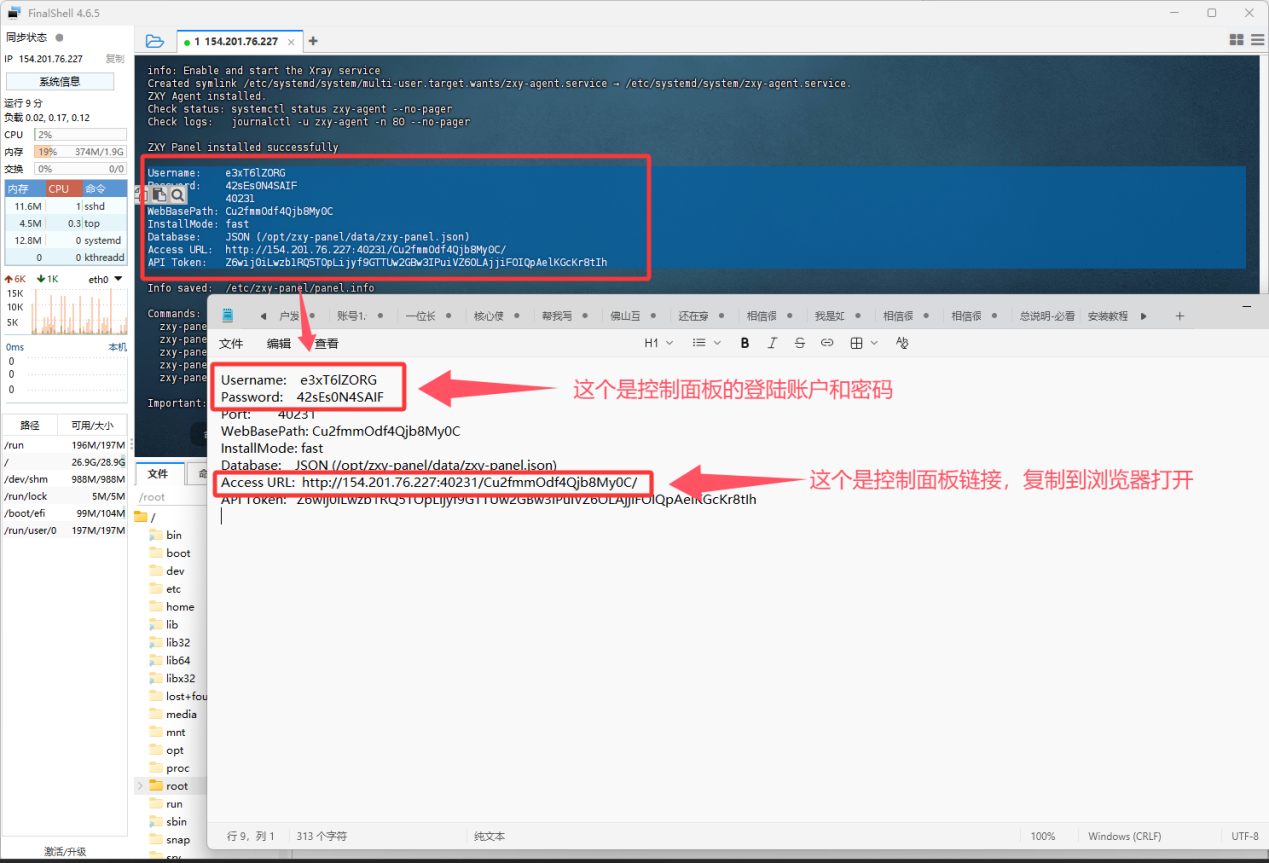
Task: Open the list style dropdown
Action: [706, 343]
